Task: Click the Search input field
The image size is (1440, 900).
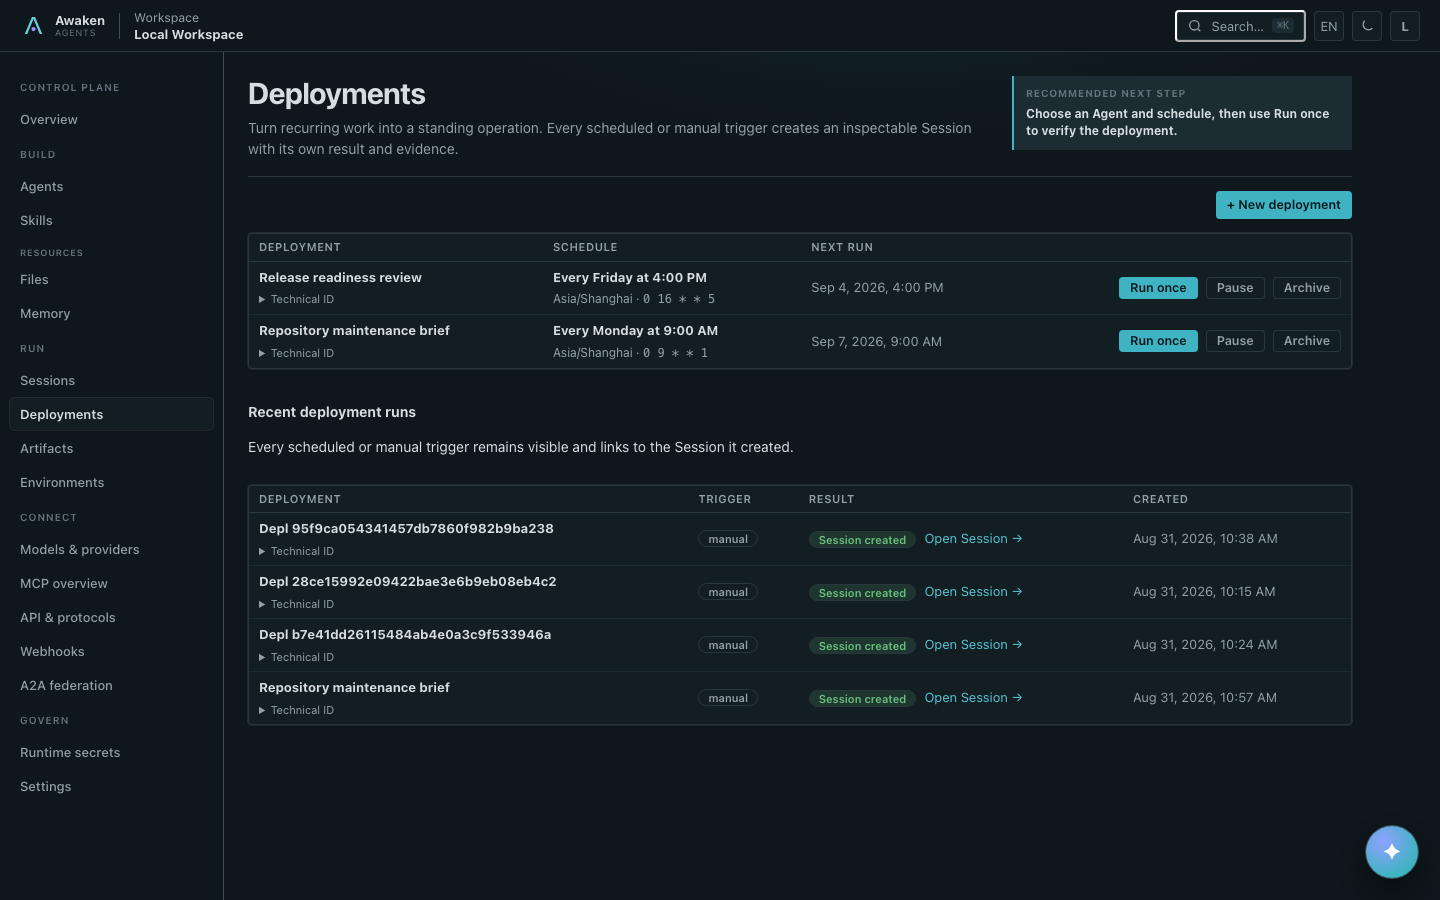Action: tap(1240, 26)
